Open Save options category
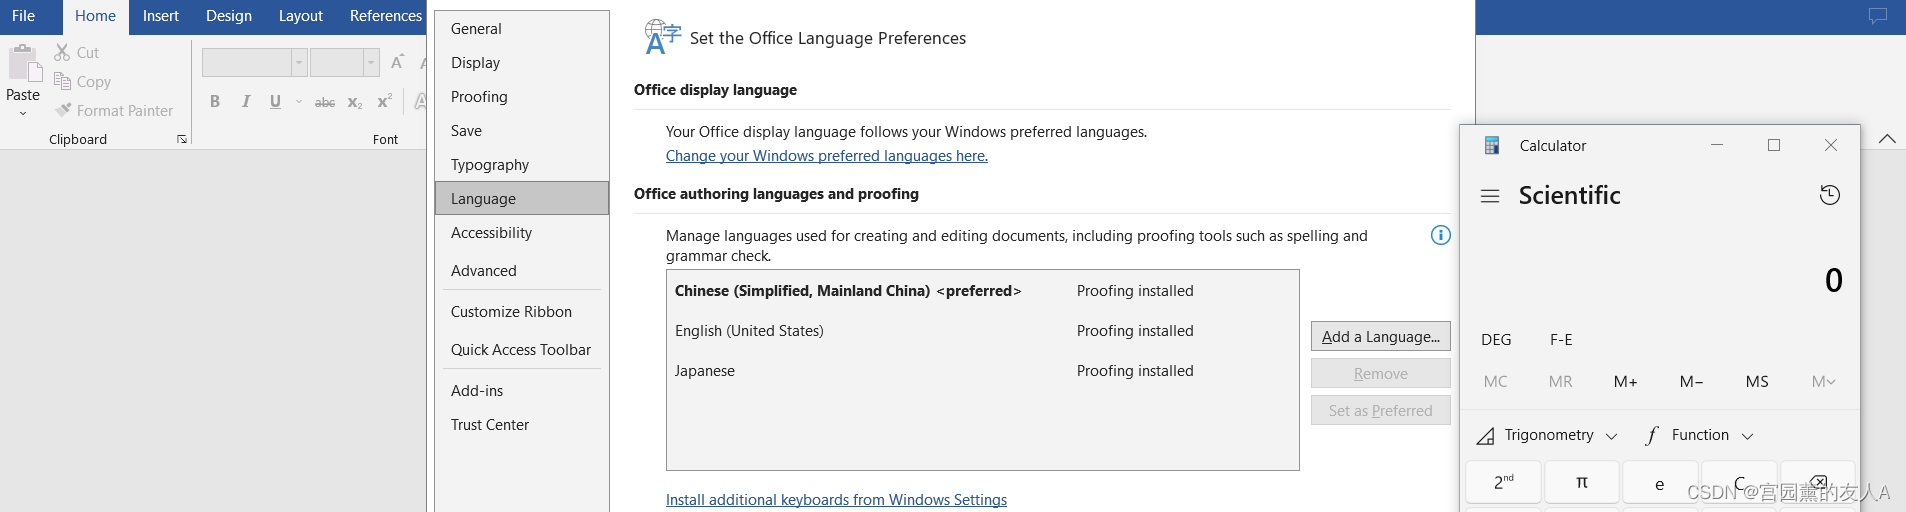1906x512 pixels. (x=522, y=131)
